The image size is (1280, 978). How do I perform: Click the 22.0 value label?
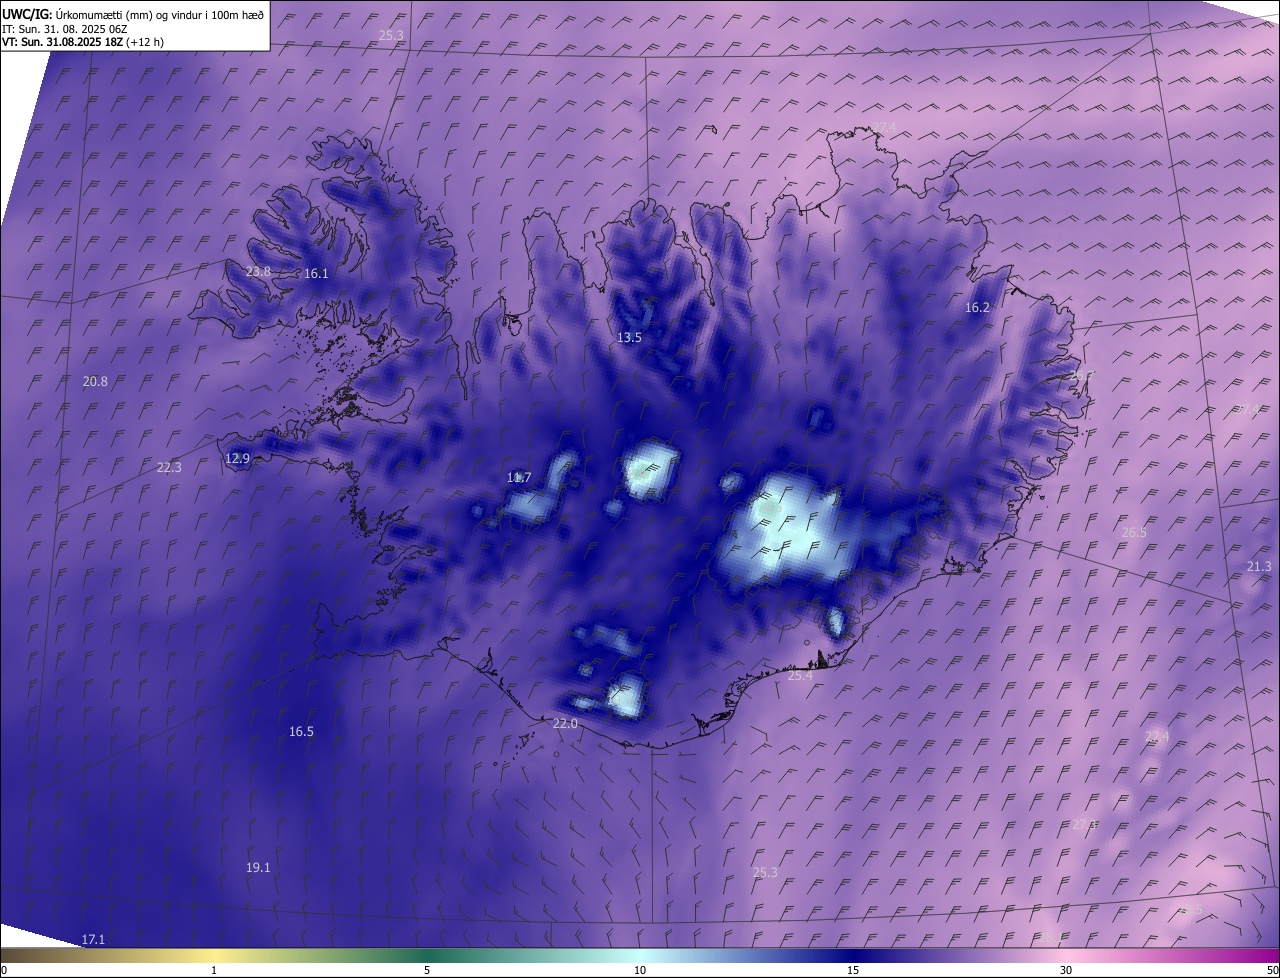pyautogui.click(x=565, y=724)
